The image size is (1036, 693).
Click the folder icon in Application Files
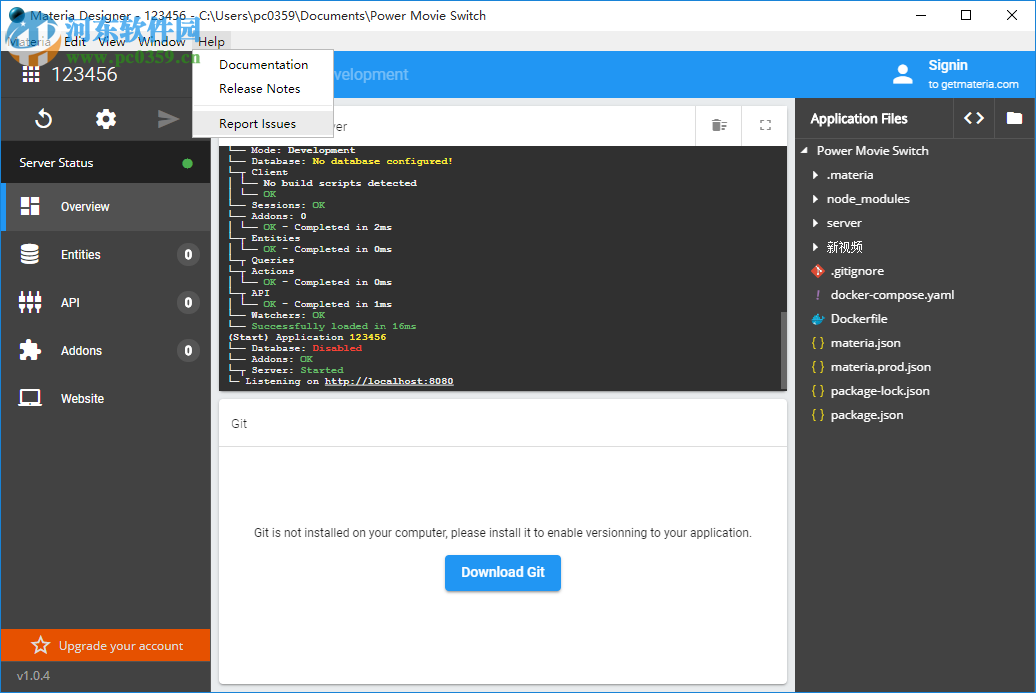coord(1014,118)
